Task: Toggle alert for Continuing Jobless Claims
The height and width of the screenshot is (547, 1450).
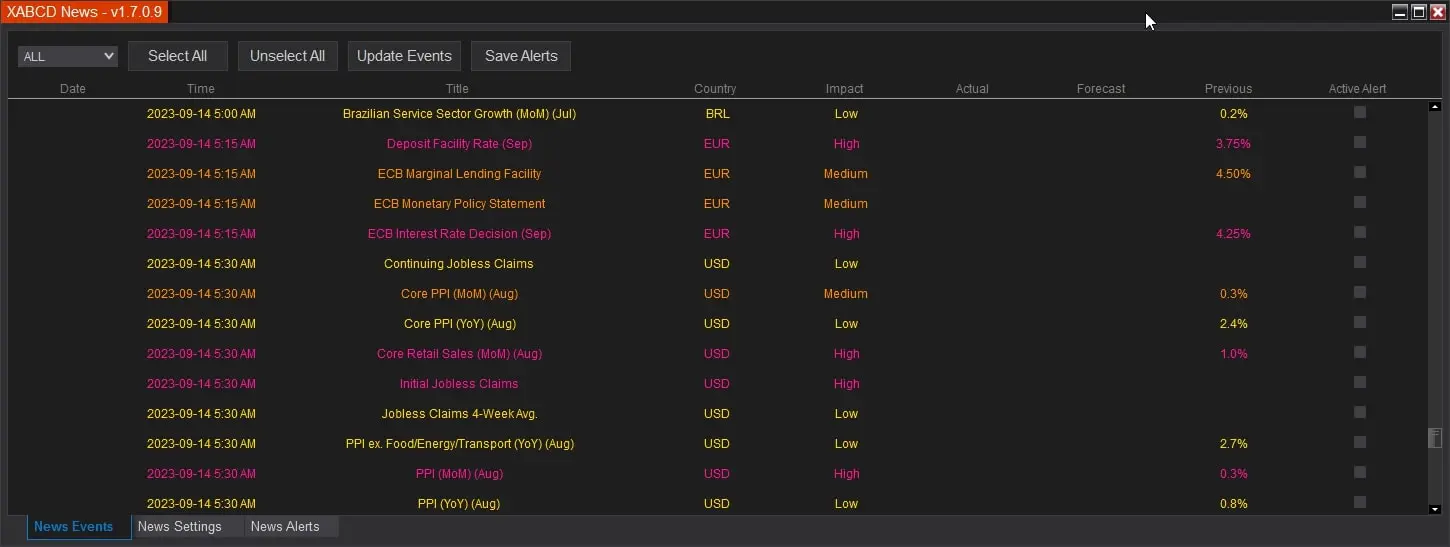Action: [1360, 262]
